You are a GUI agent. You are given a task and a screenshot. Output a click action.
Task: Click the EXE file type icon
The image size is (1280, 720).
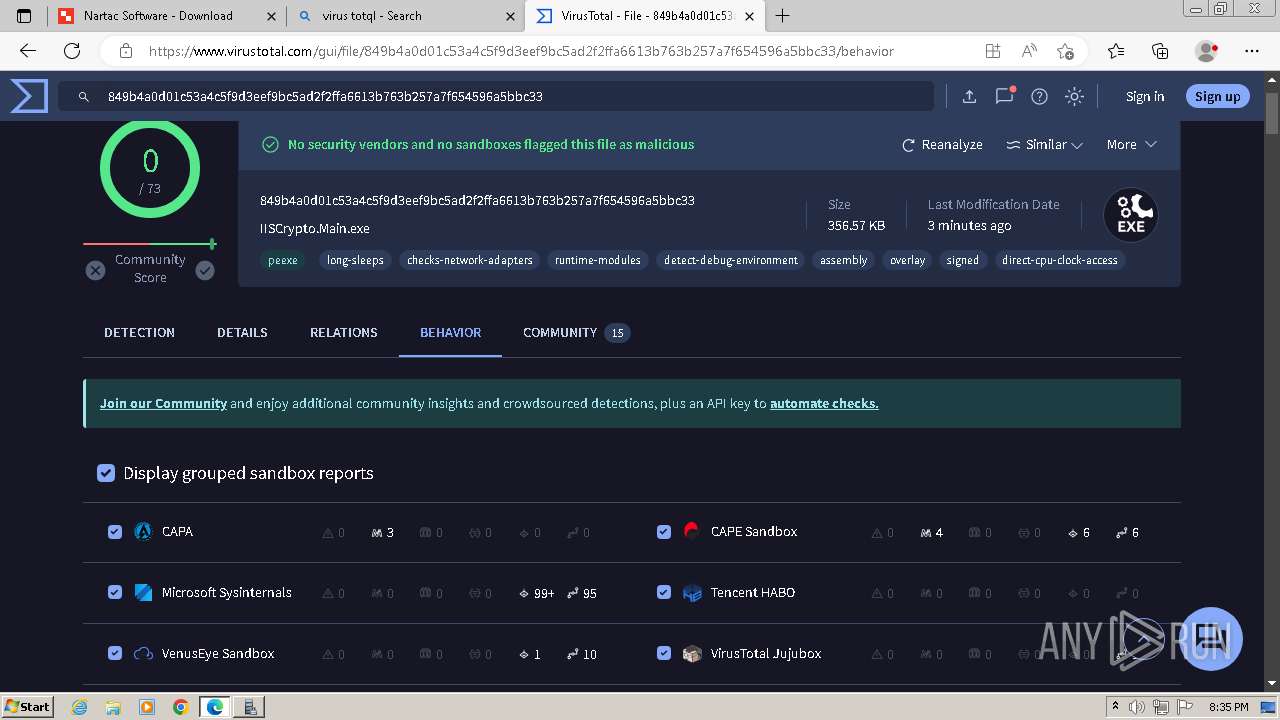click(x=1130, y=215)
